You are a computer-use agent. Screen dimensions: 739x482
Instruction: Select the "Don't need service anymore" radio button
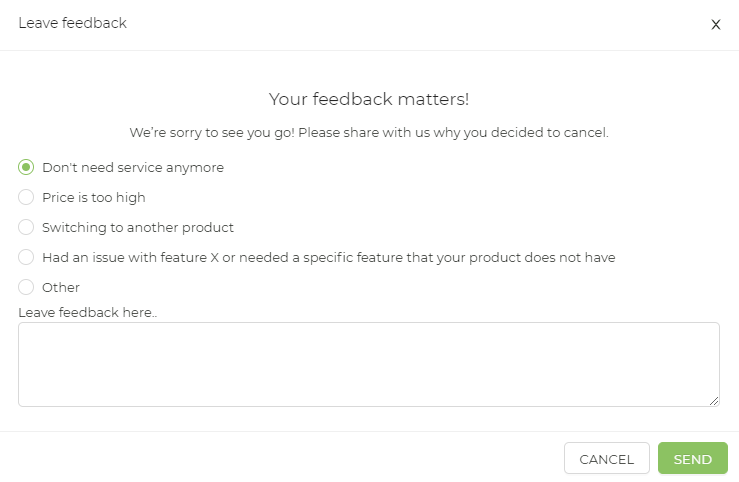[x=26, y=167]
